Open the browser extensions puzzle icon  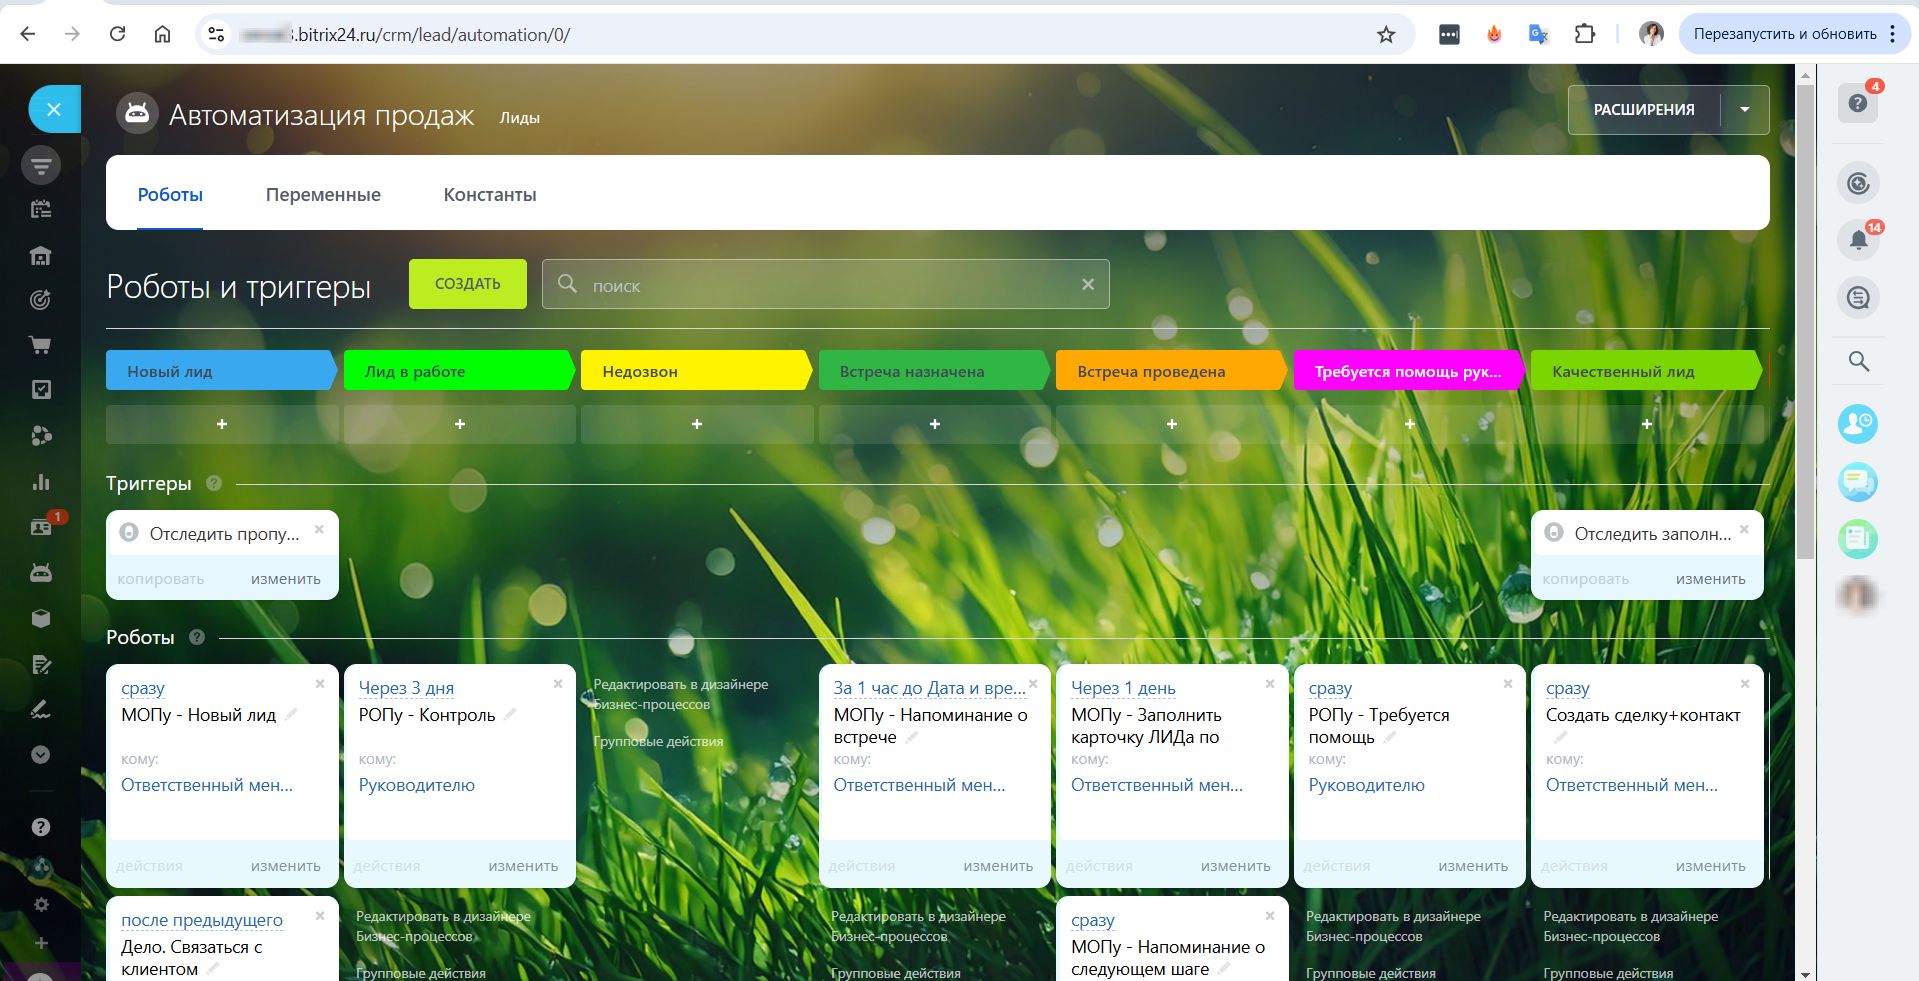tap(1585, 34)
